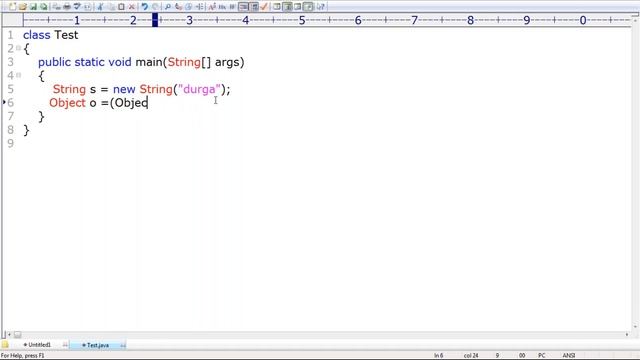Screen dimensions: 640x360
Task: Click "Object" type at start of line 6
Action: click(x=67, y=103)
